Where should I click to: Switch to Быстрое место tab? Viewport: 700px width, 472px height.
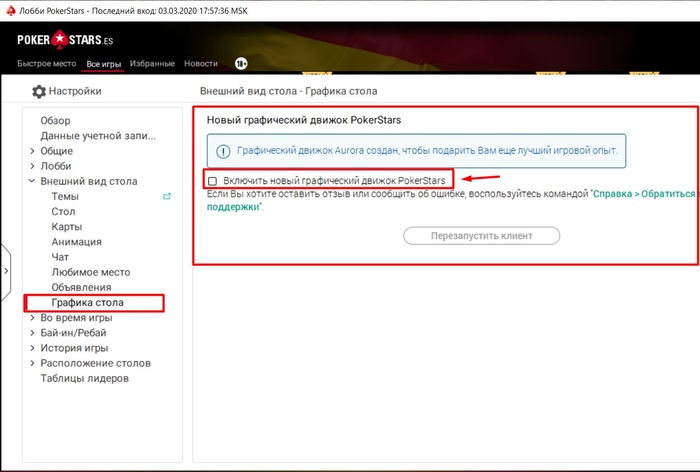46,64
